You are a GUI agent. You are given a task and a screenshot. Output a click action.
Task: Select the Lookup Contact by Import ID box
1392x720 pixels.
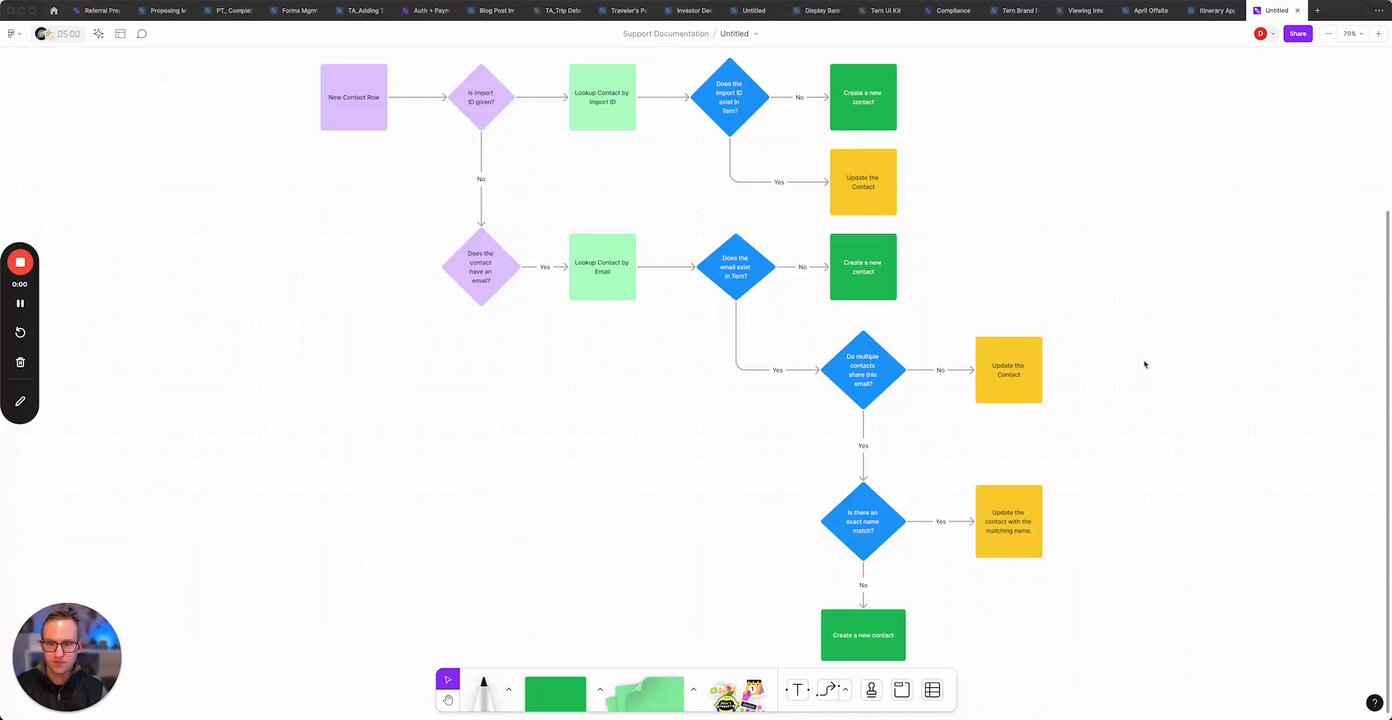(x=602, y=97)
